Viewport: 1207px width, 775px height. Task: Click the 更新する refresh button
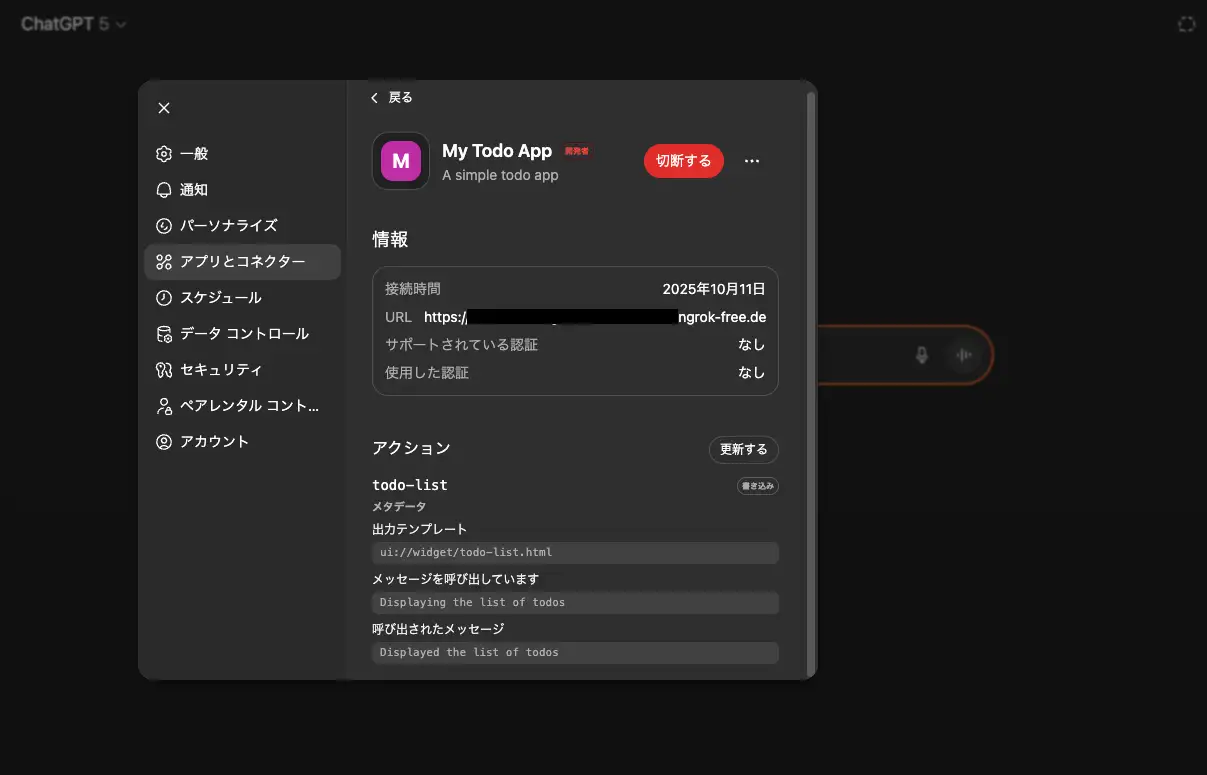pyautogui.click(x=744, y=450)
